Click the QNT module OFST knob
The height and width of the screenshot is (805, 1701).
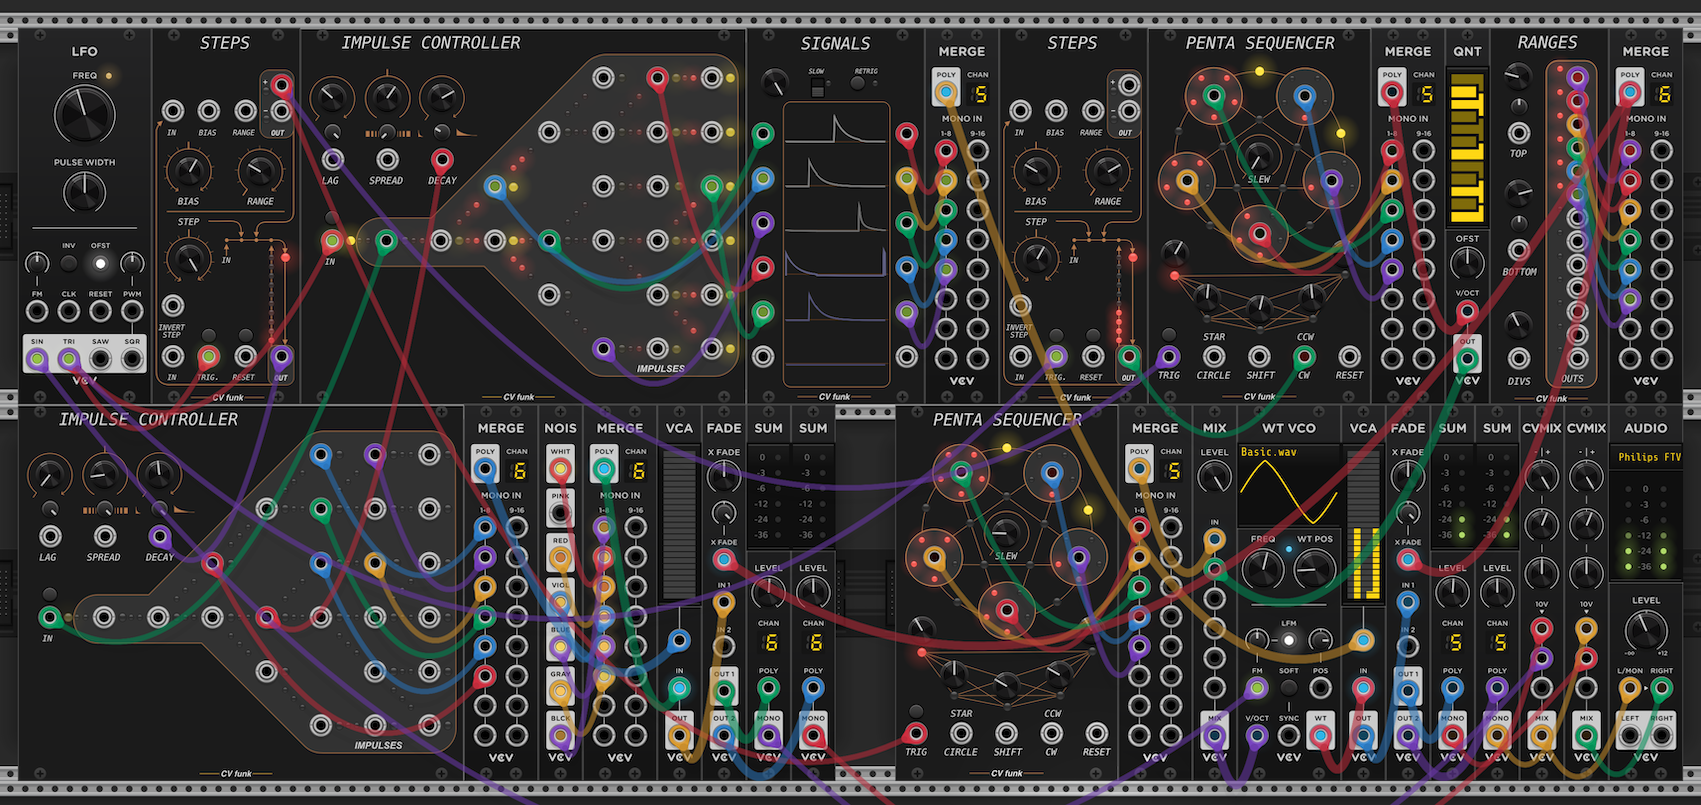1467,263
